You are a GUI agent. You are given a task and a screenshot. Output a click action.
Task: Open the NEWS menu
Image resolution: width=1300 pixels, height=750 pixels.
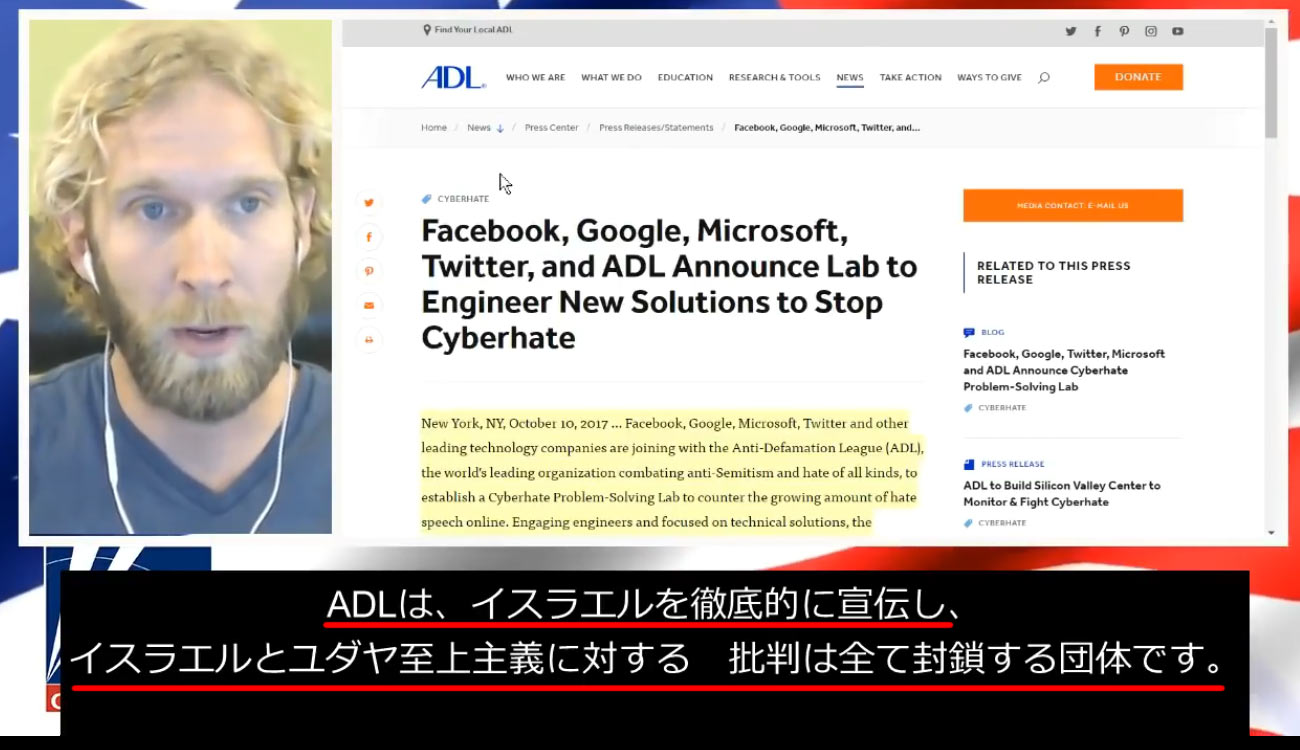(x=850, y=77)
